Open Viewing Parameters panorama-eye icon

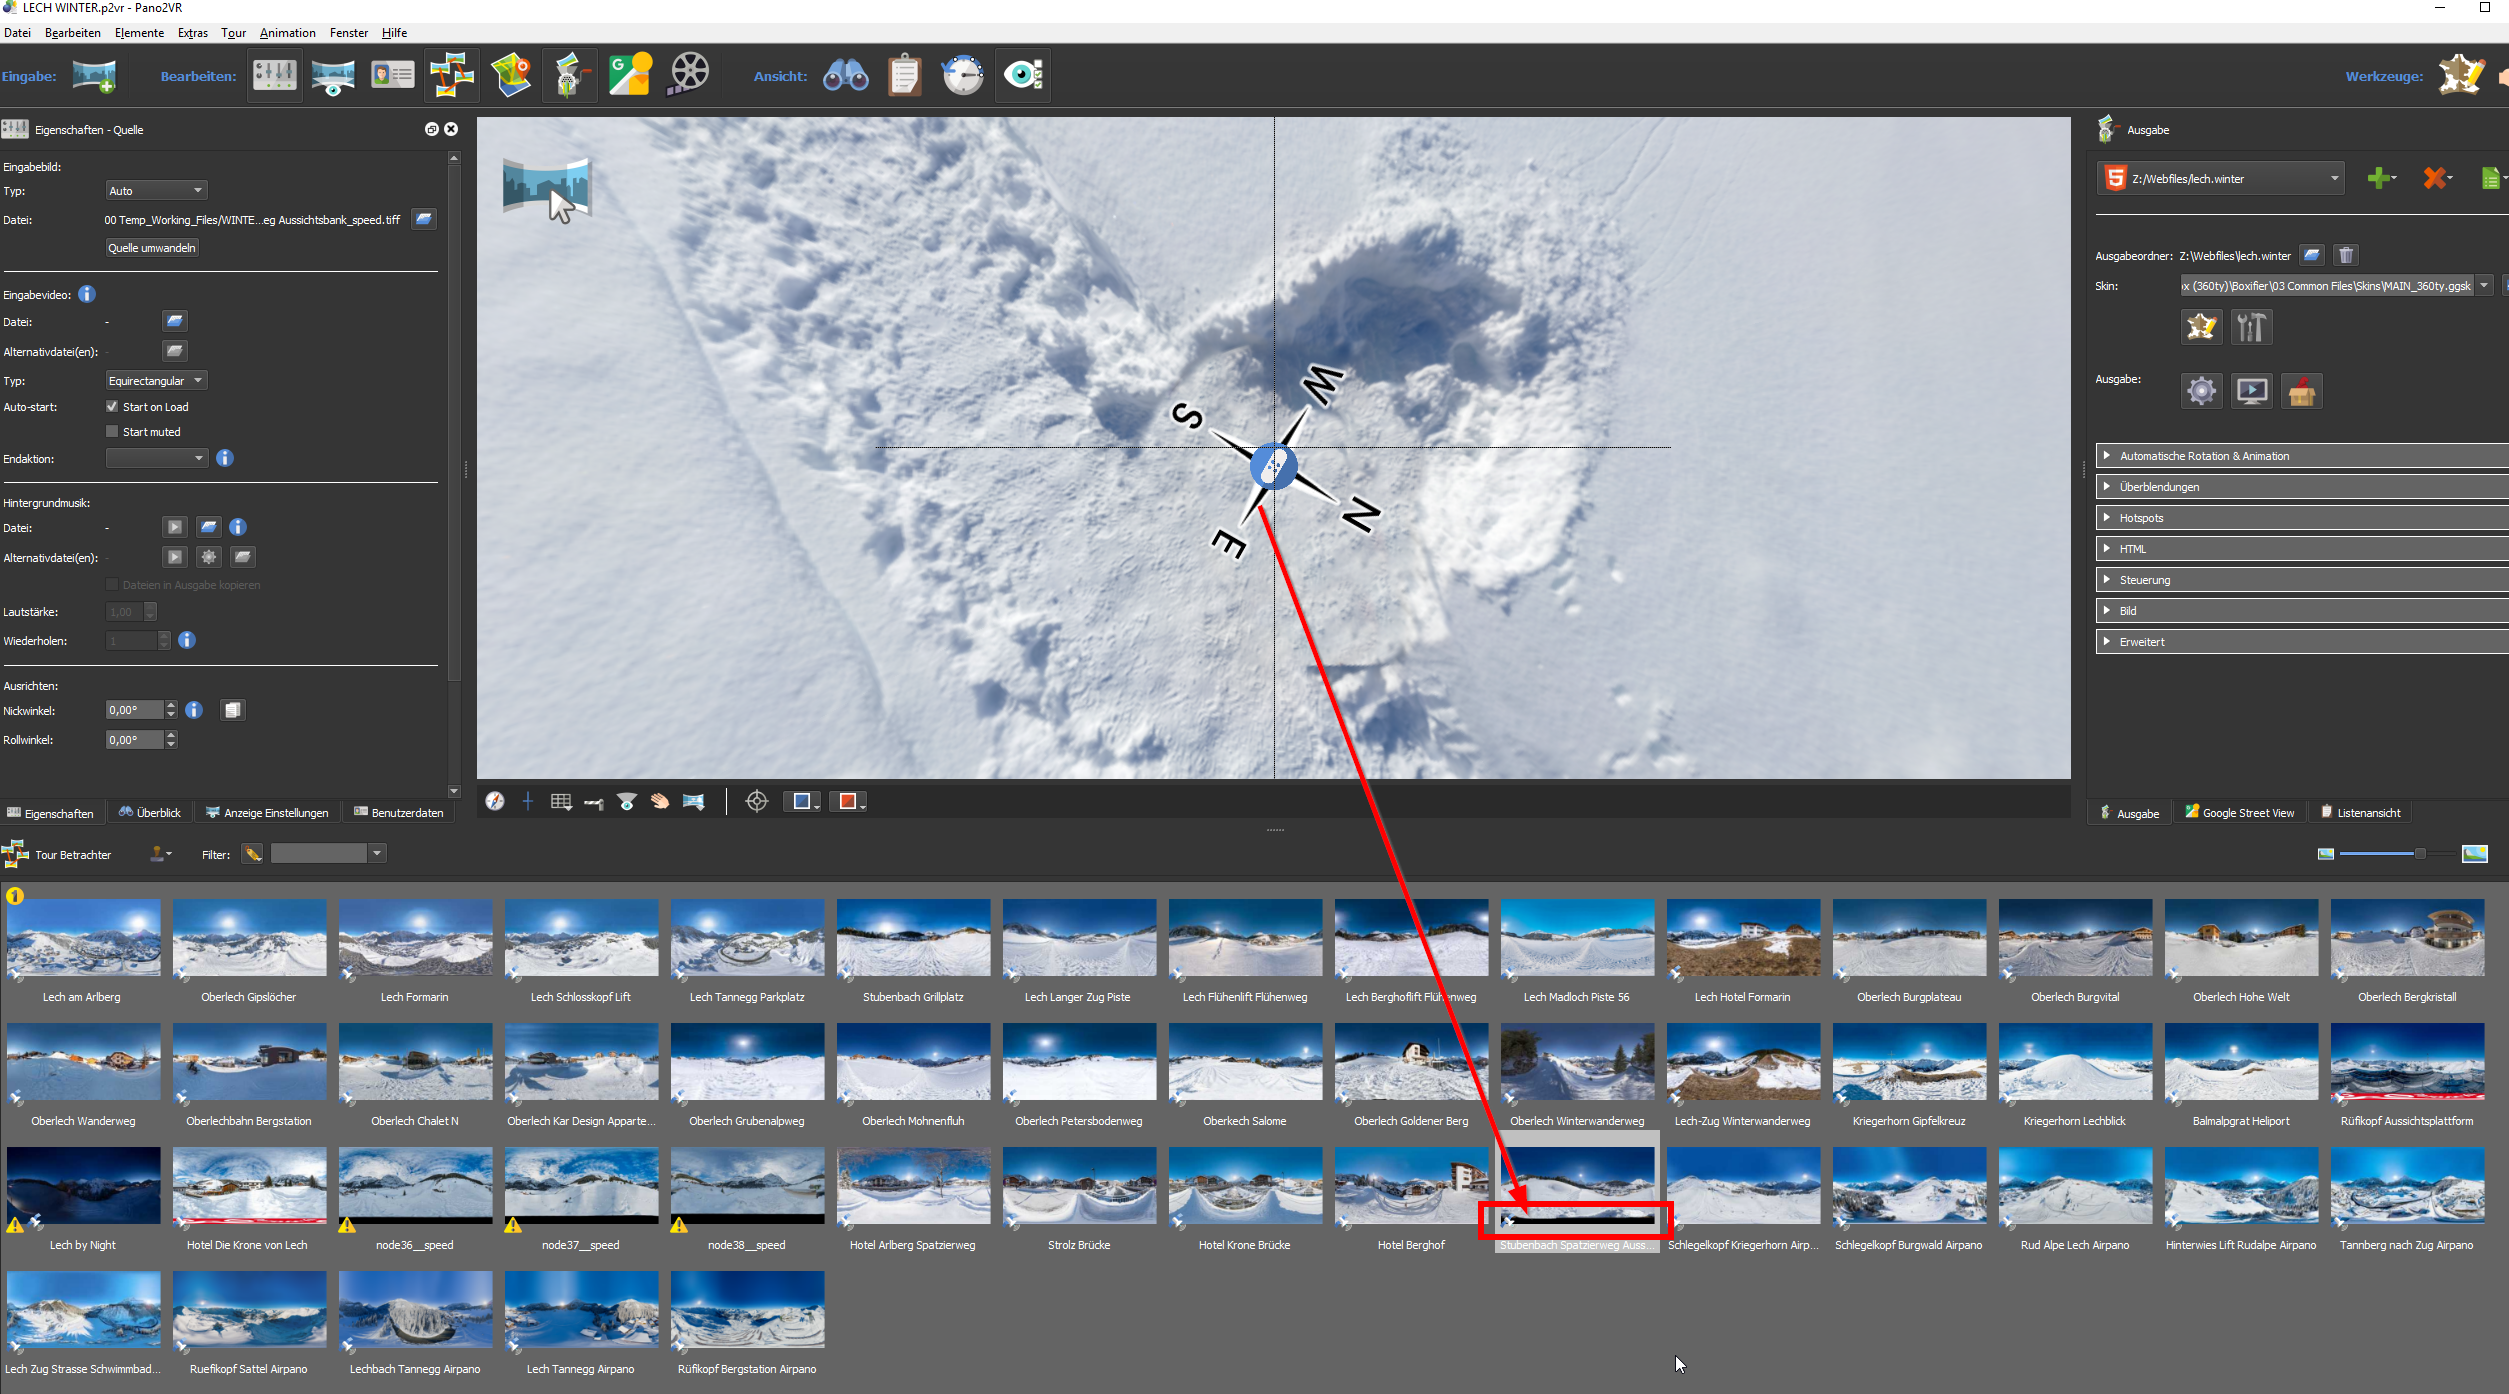click(x=332, y=75)
